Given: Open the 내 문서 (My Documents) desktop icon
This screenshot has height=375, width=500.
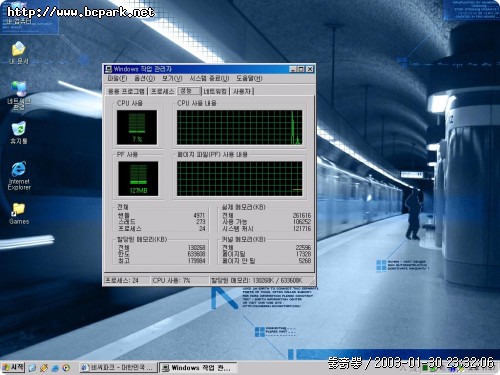Looking at the screenshot, I should pos(19,53).
